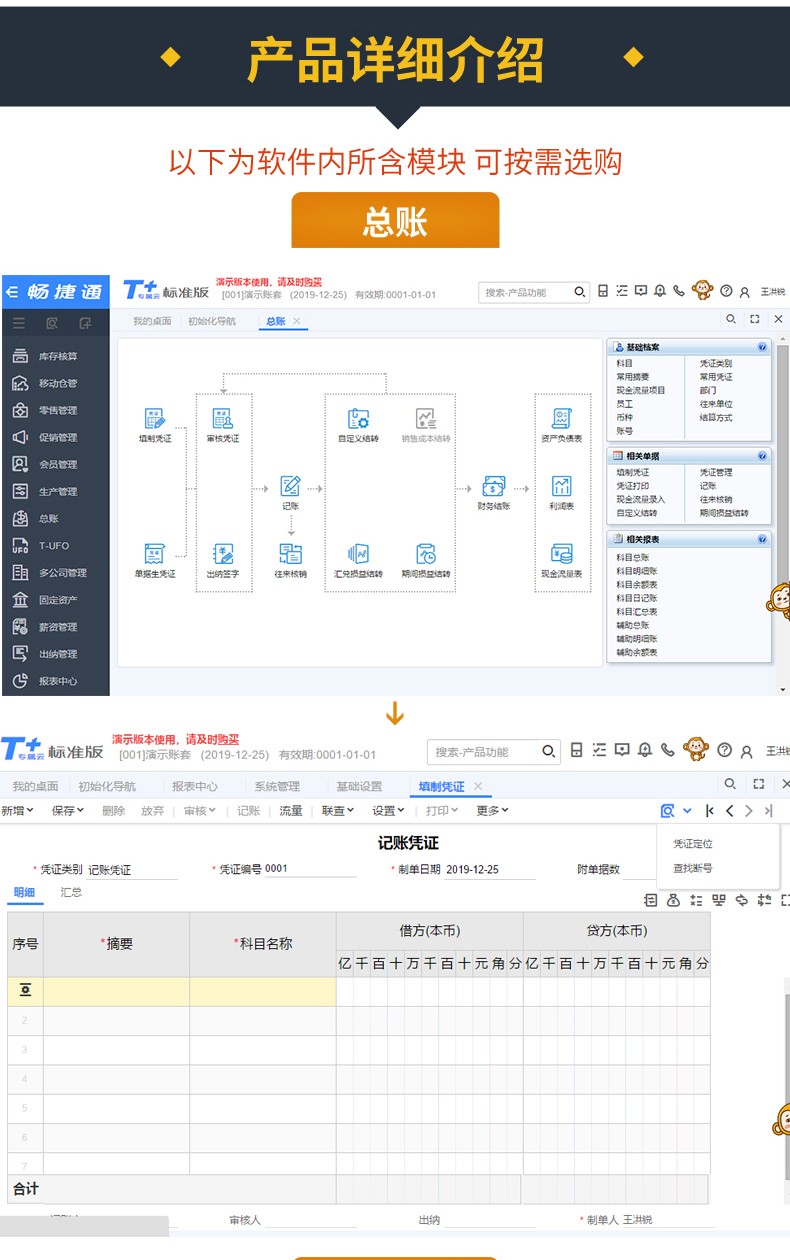Image resolution: width=790 pixels, height=1260 pixels.
Task: Open 资产负债表 report icon
Action: [562, 418]
